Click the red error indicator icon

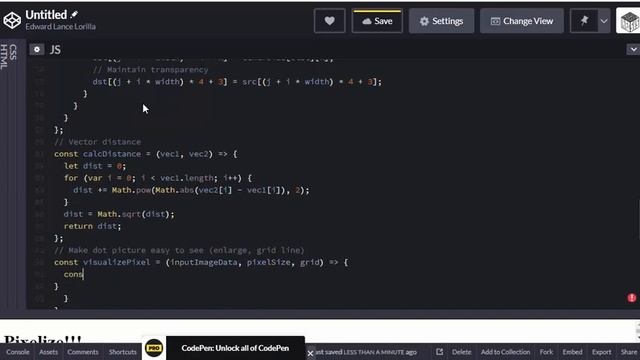point(631,298)
